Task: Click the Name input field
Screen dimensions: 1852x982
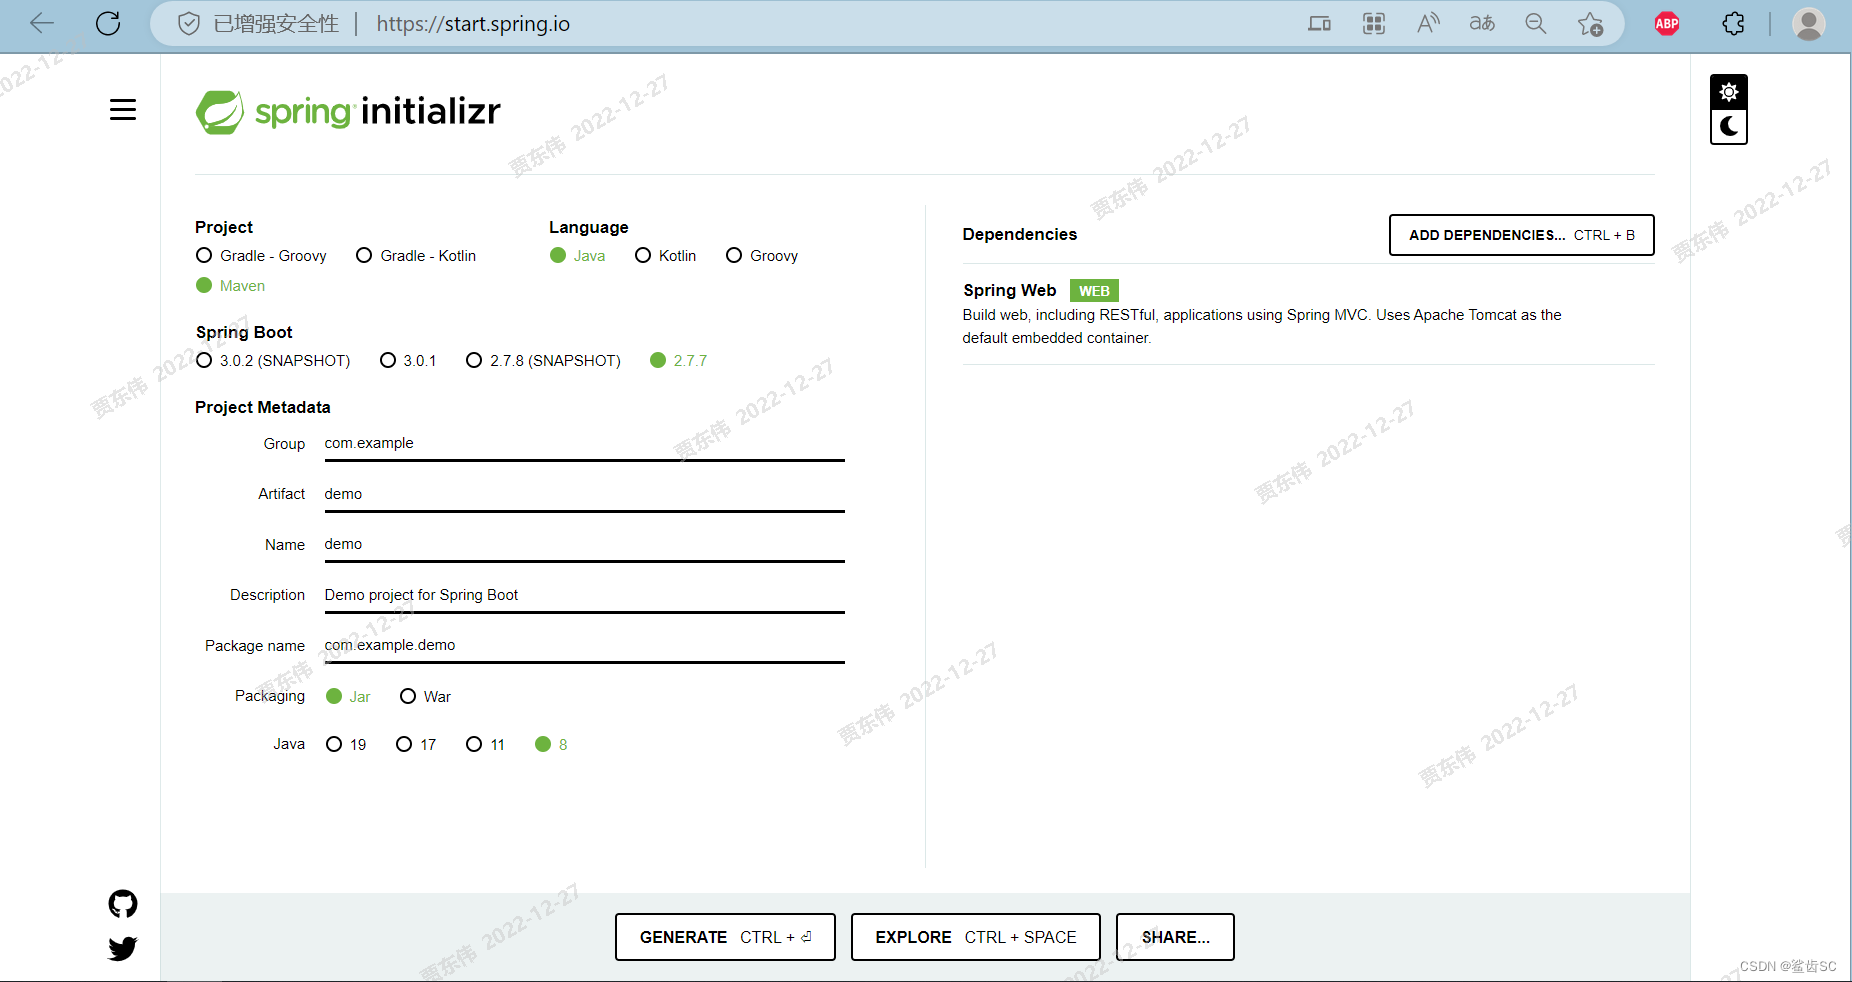Action: tap(584, 545)
